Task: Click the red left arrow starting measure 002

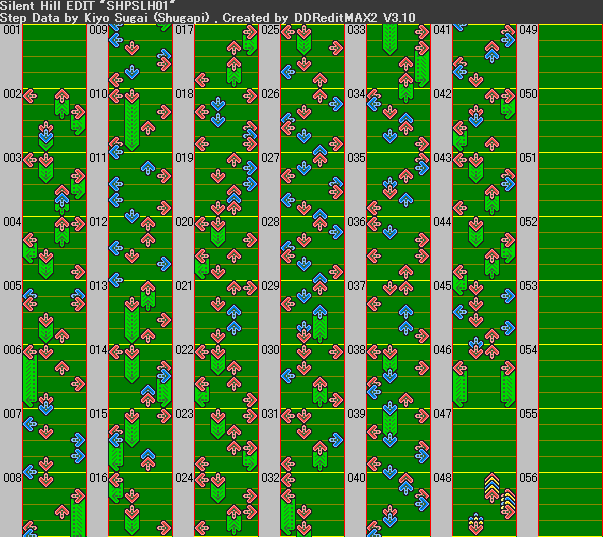Action: pos(30,96)
